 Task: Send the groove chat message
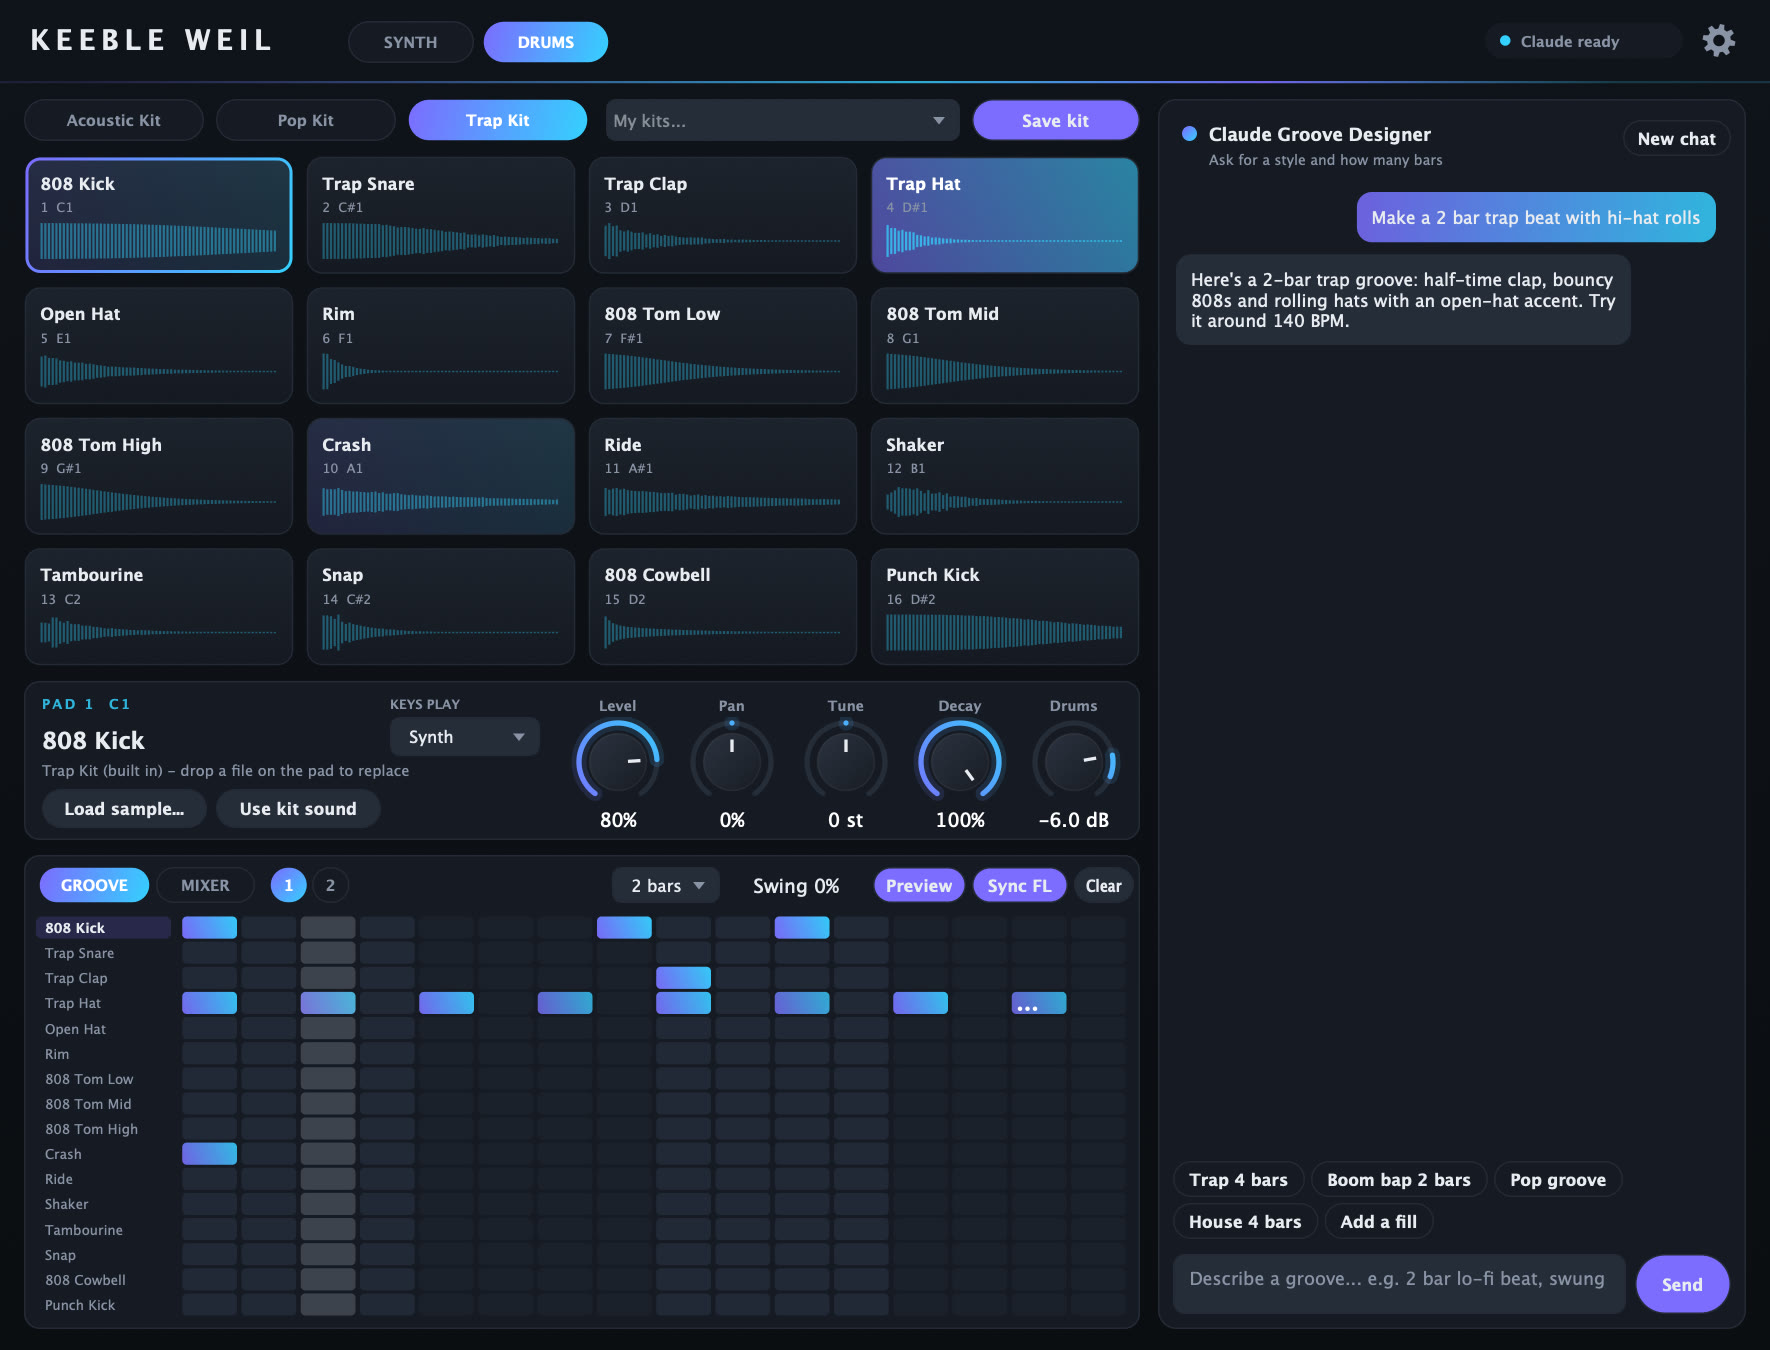1682,1284
